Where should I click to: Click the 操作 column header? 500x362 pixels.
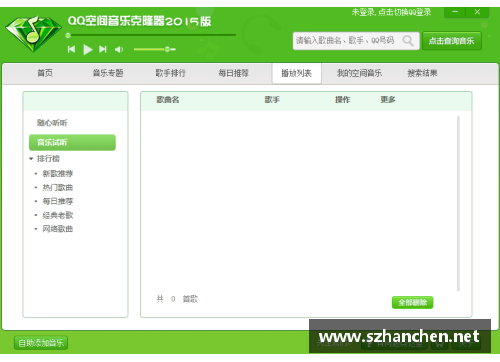(x=343, y=100)
